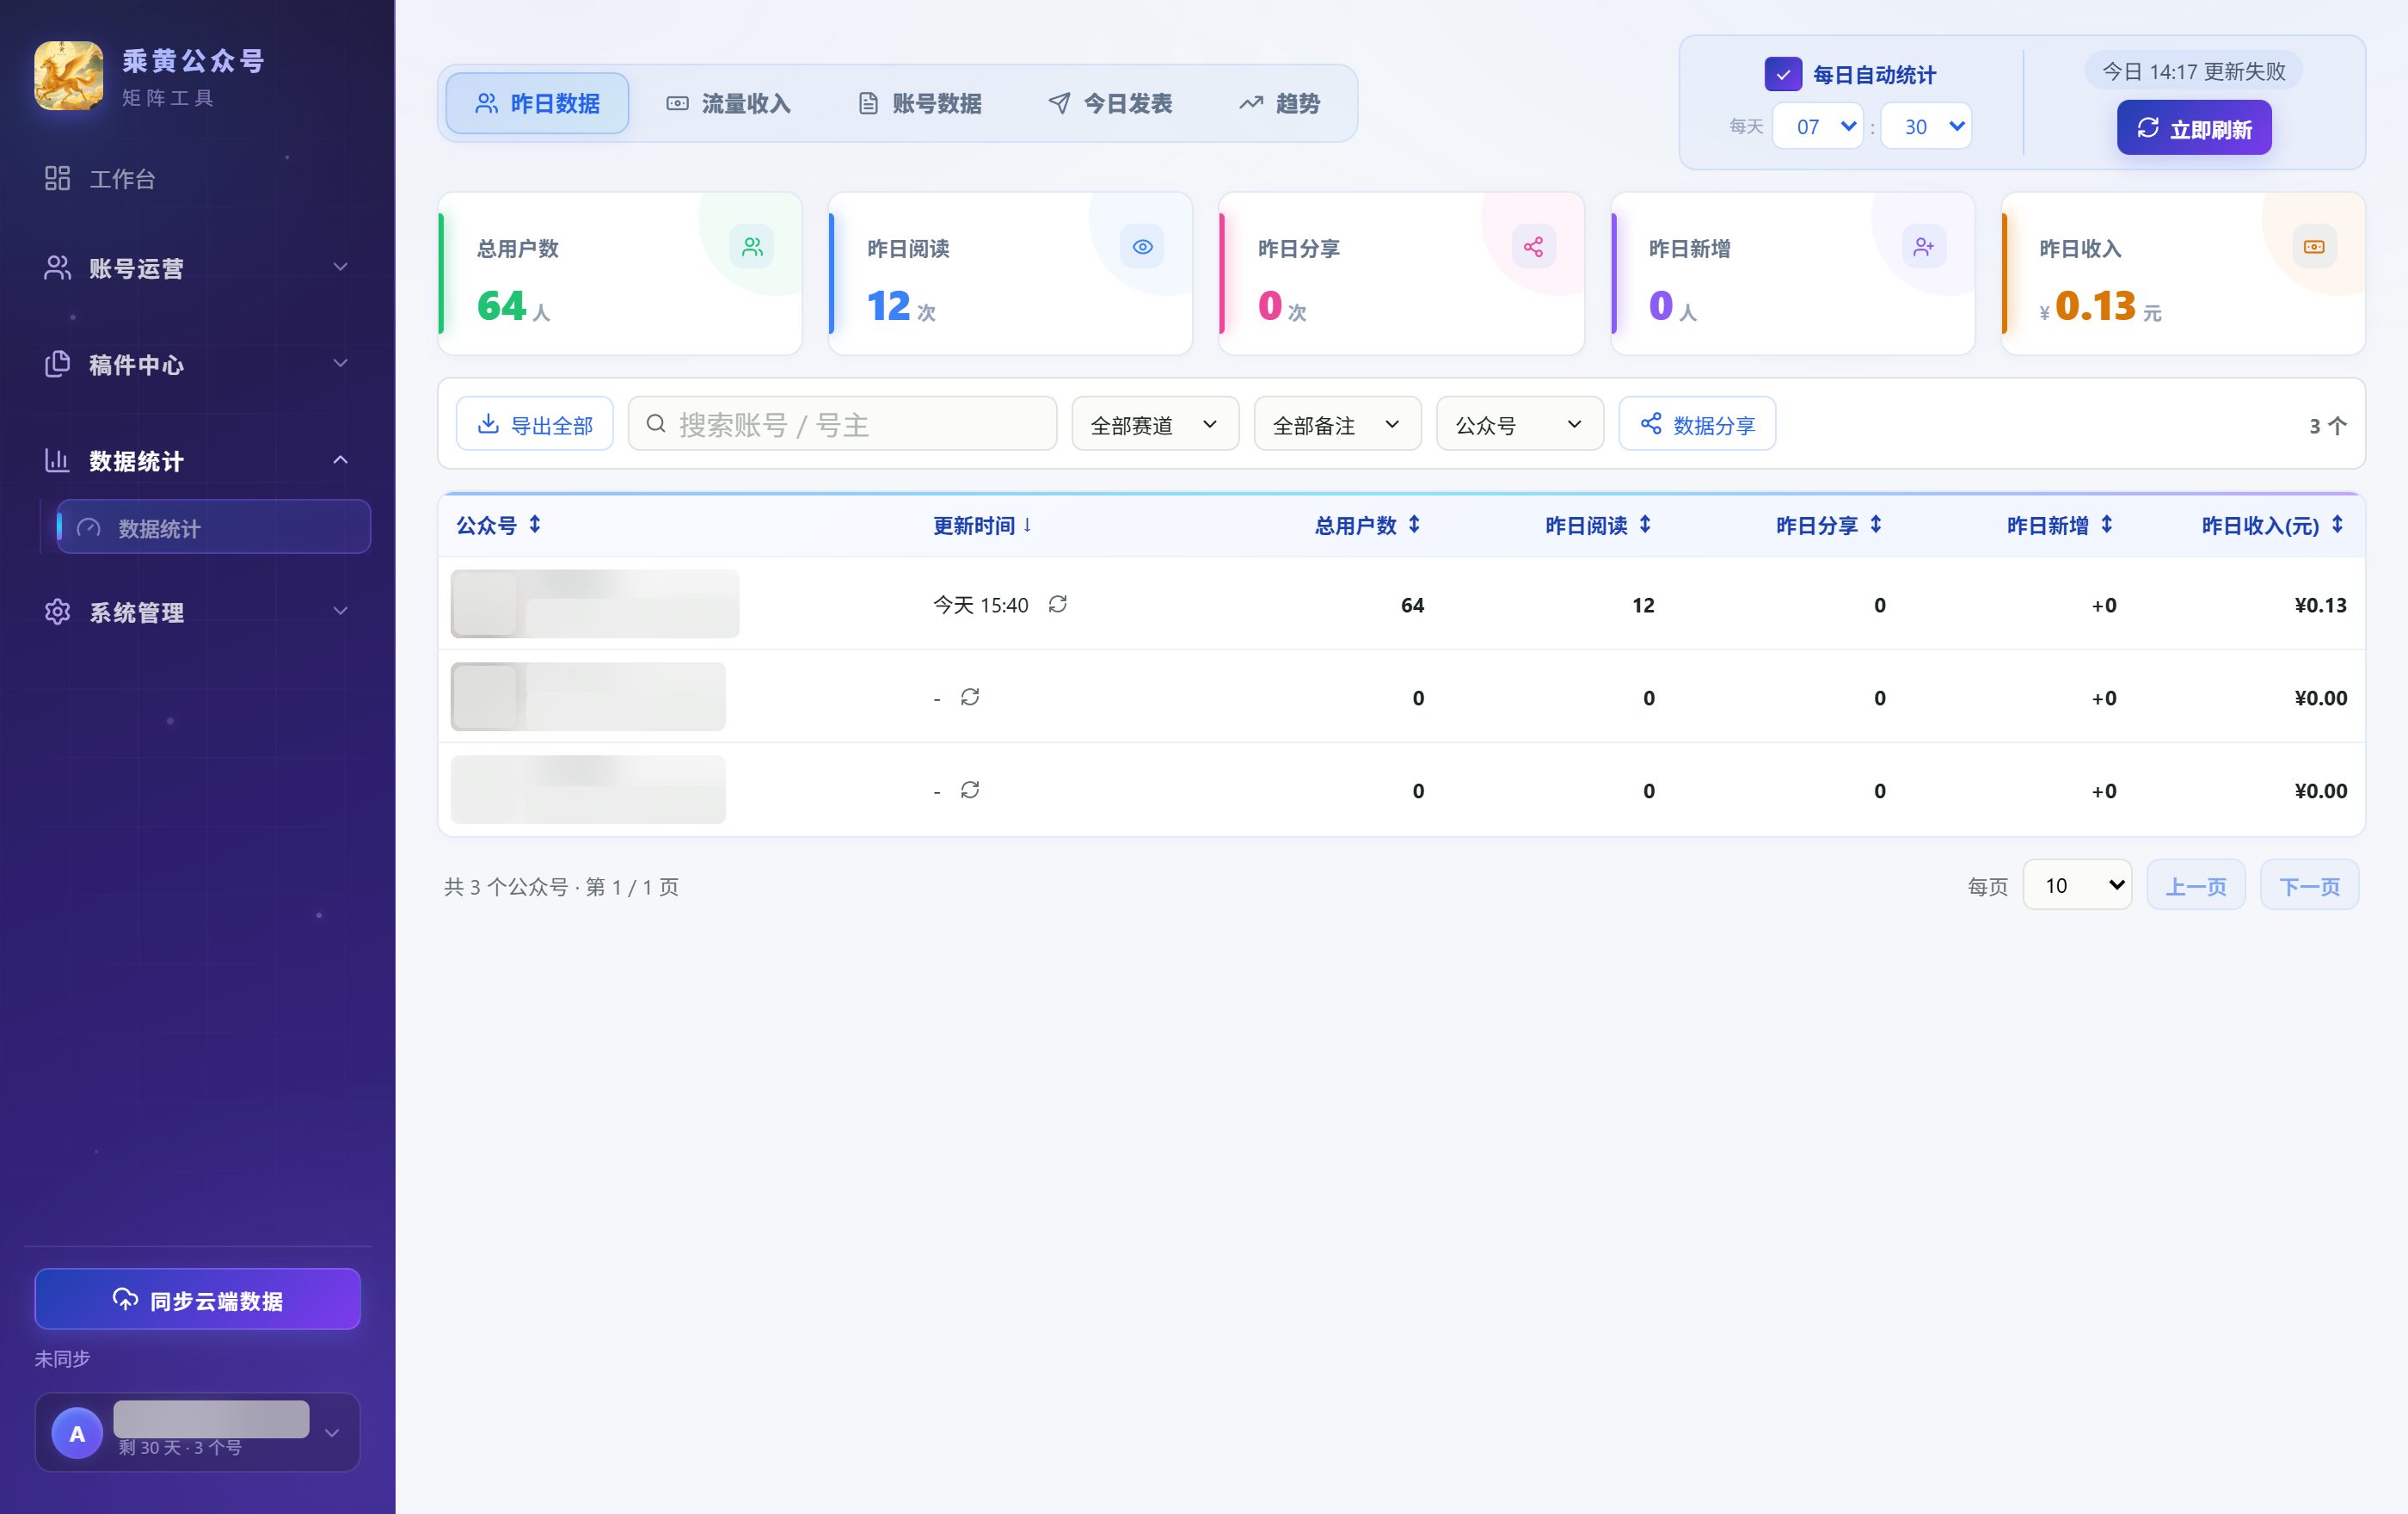This screenshot has height=1514, width=2408.
Task: Click 下一页 pagination button
Action: point(2309,885)
